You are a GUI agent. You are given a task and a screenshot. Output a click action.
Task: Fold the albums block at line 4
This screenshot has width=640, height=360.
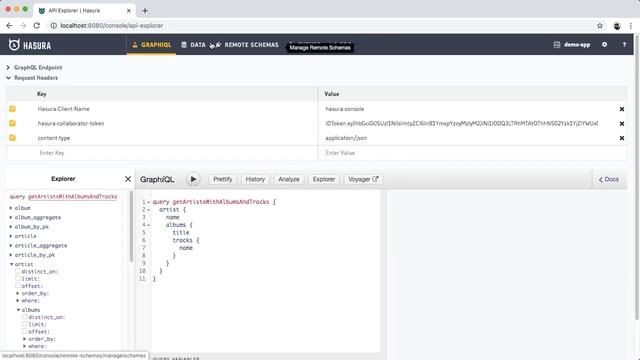click(x=149, y=225)
